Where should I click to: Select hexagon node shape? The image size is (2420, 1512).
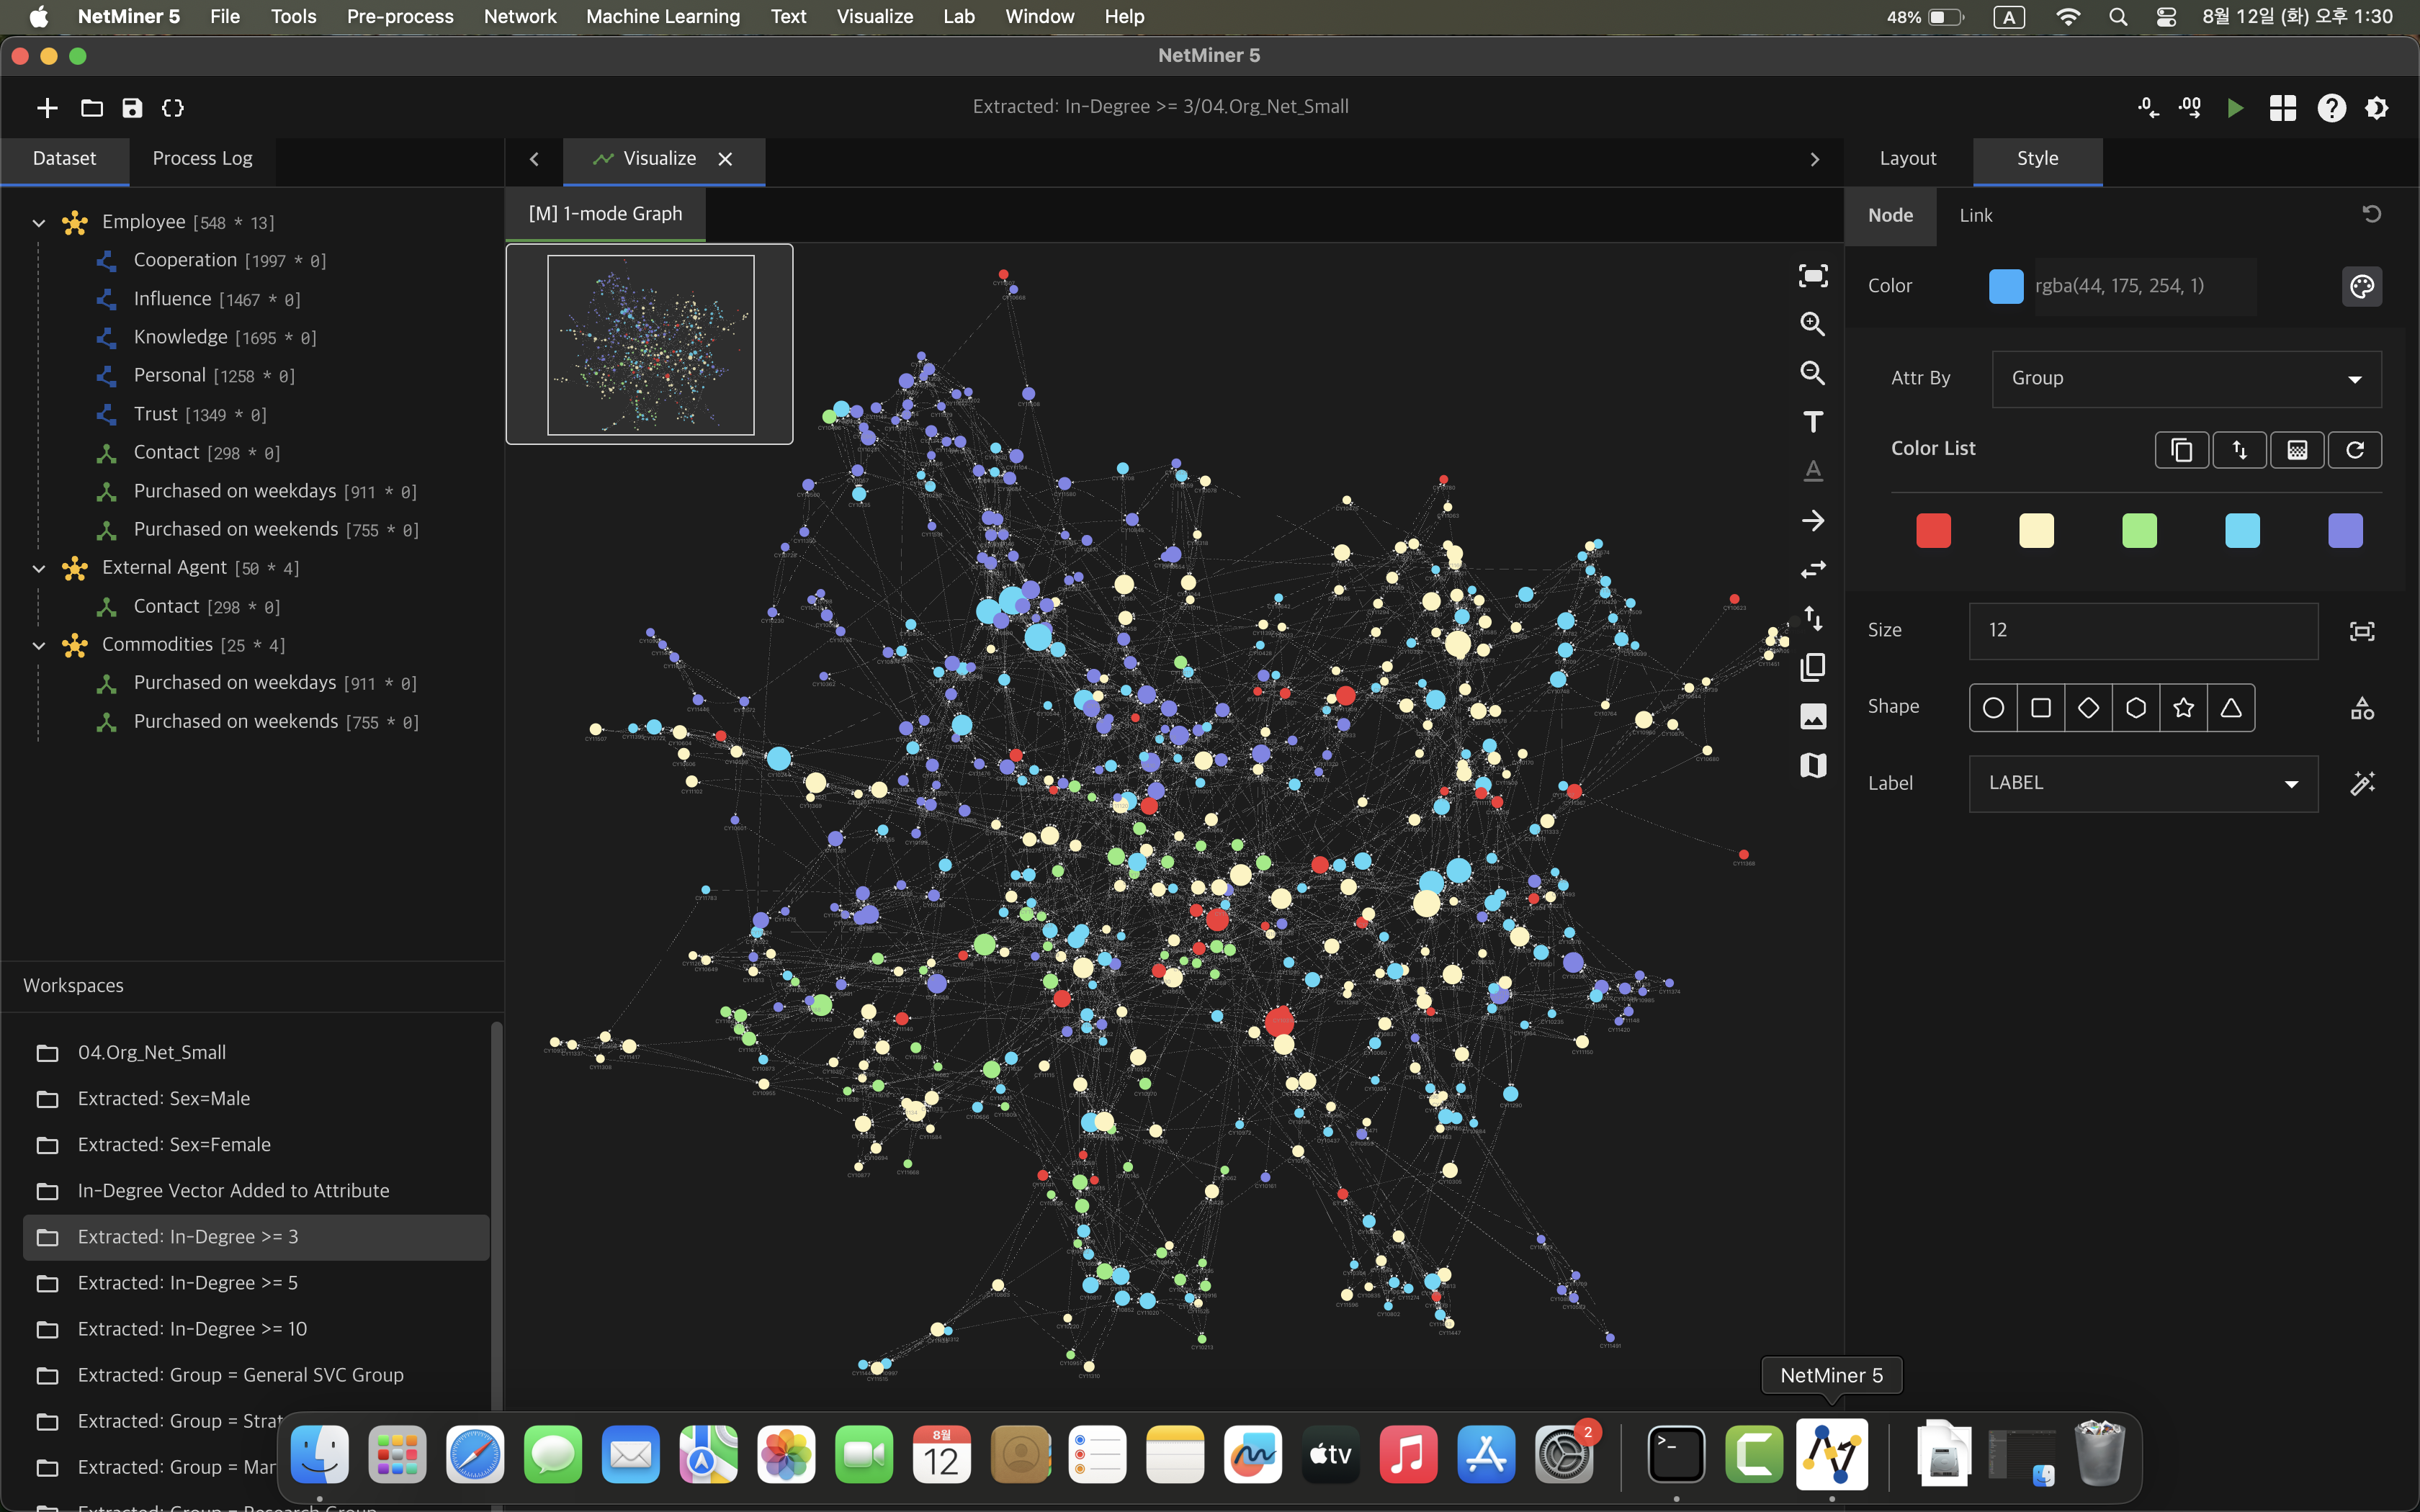click(2136, 708)
